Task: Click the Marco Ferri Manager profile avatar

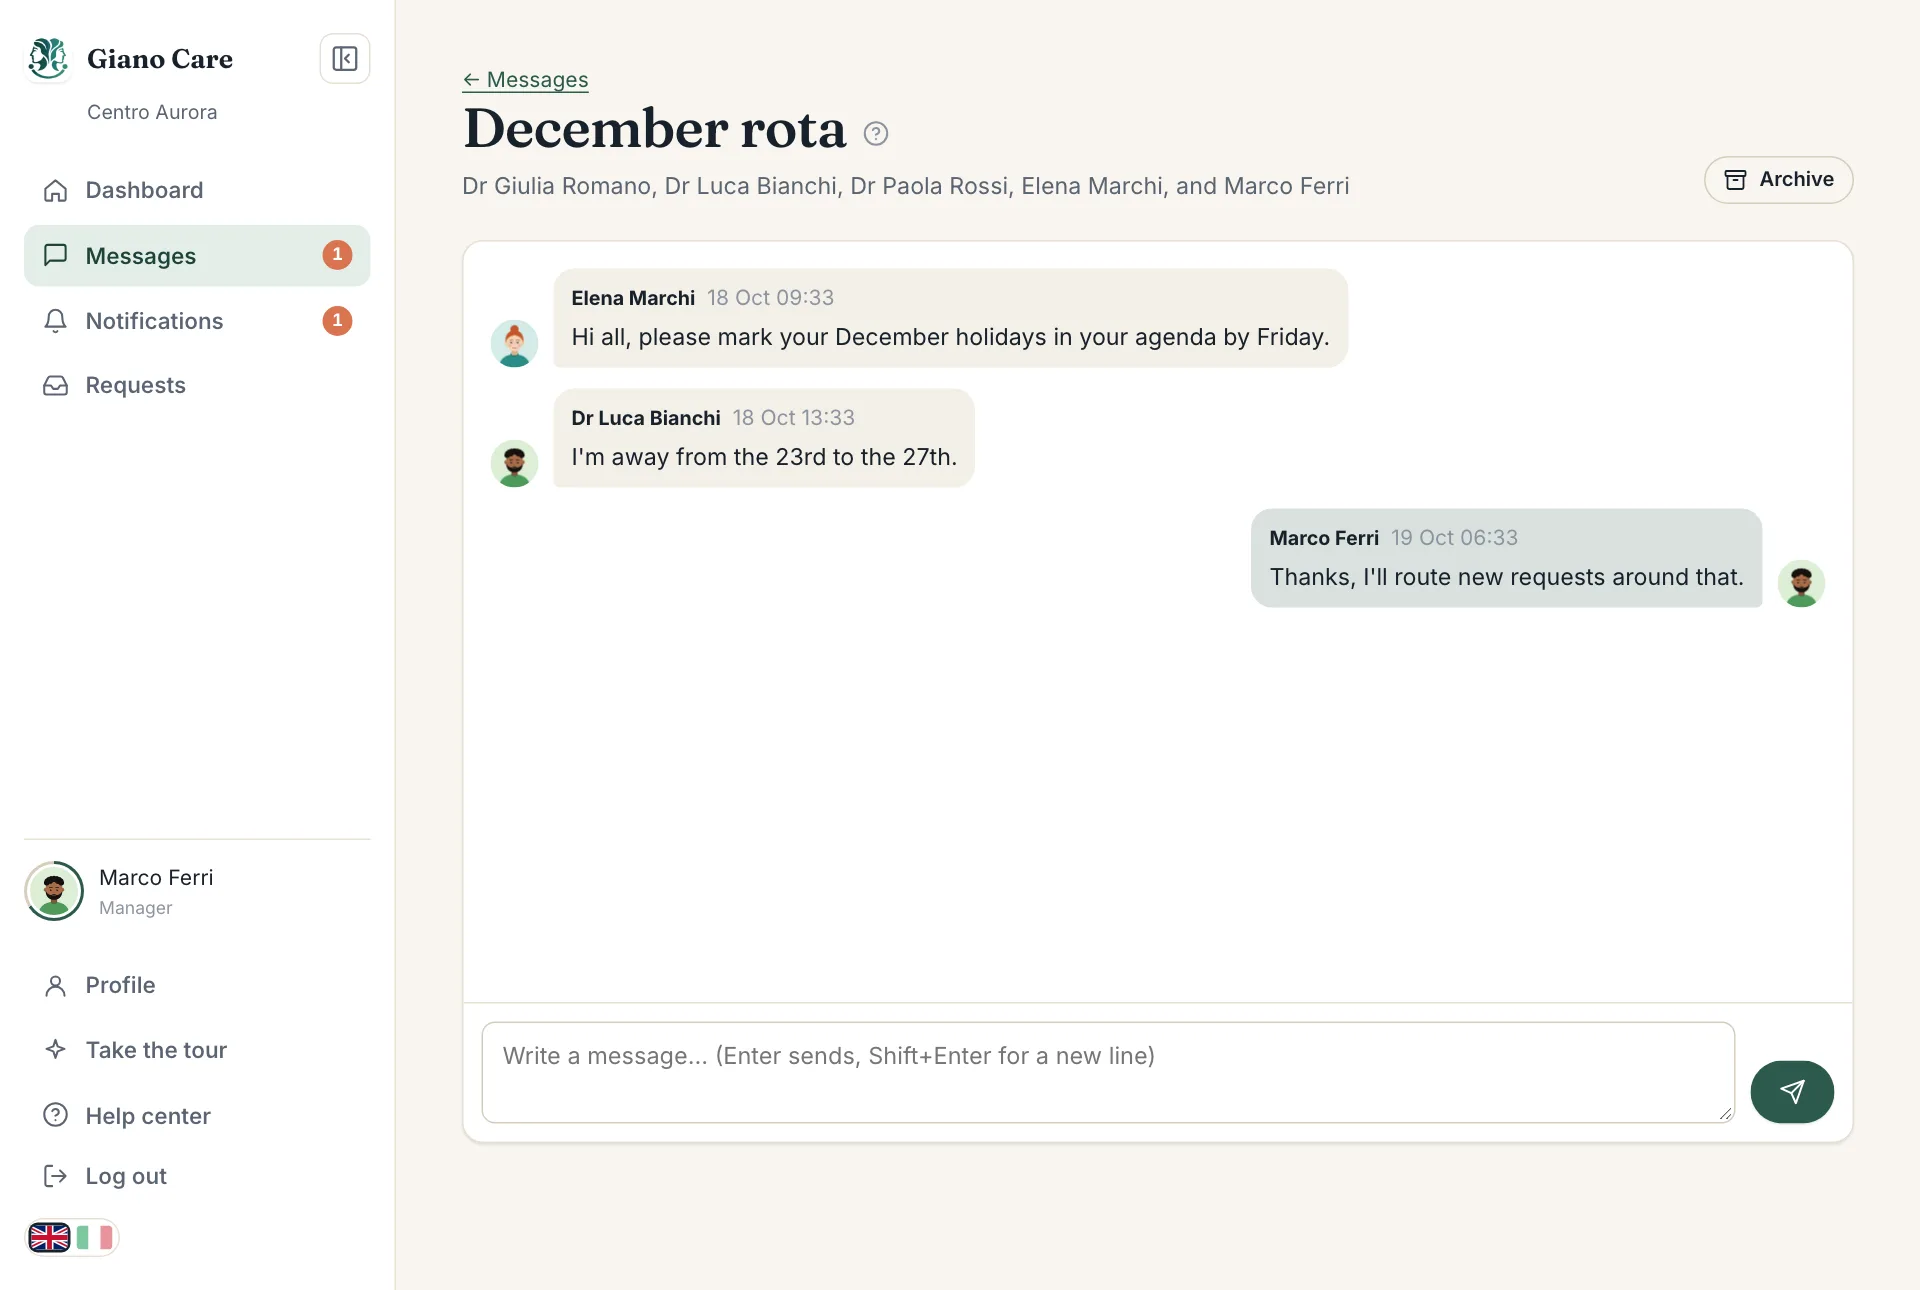Action: pos(54,891)
